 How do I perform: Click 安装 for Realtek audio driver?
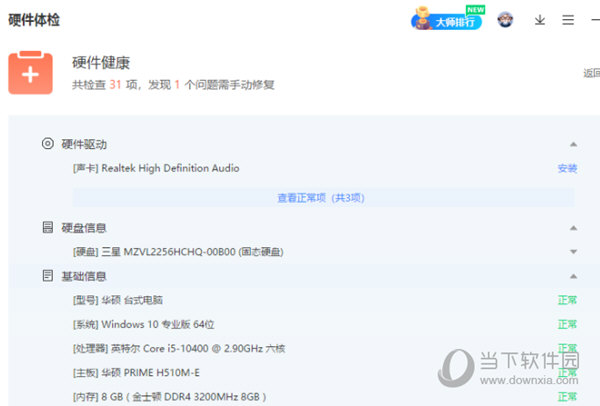pos(567,168)
